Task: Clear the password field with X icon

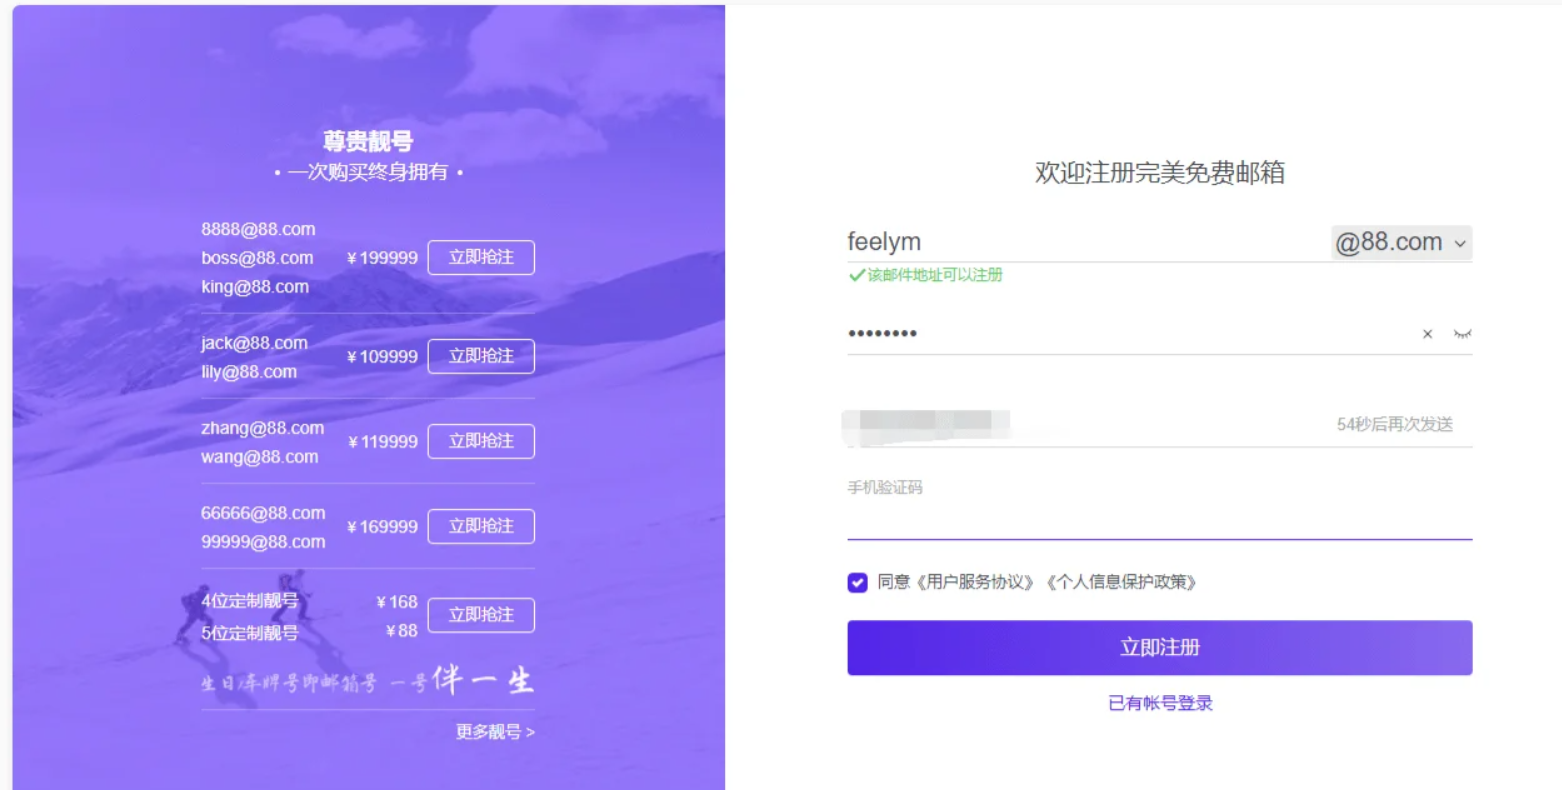Action: (1427, 334)
